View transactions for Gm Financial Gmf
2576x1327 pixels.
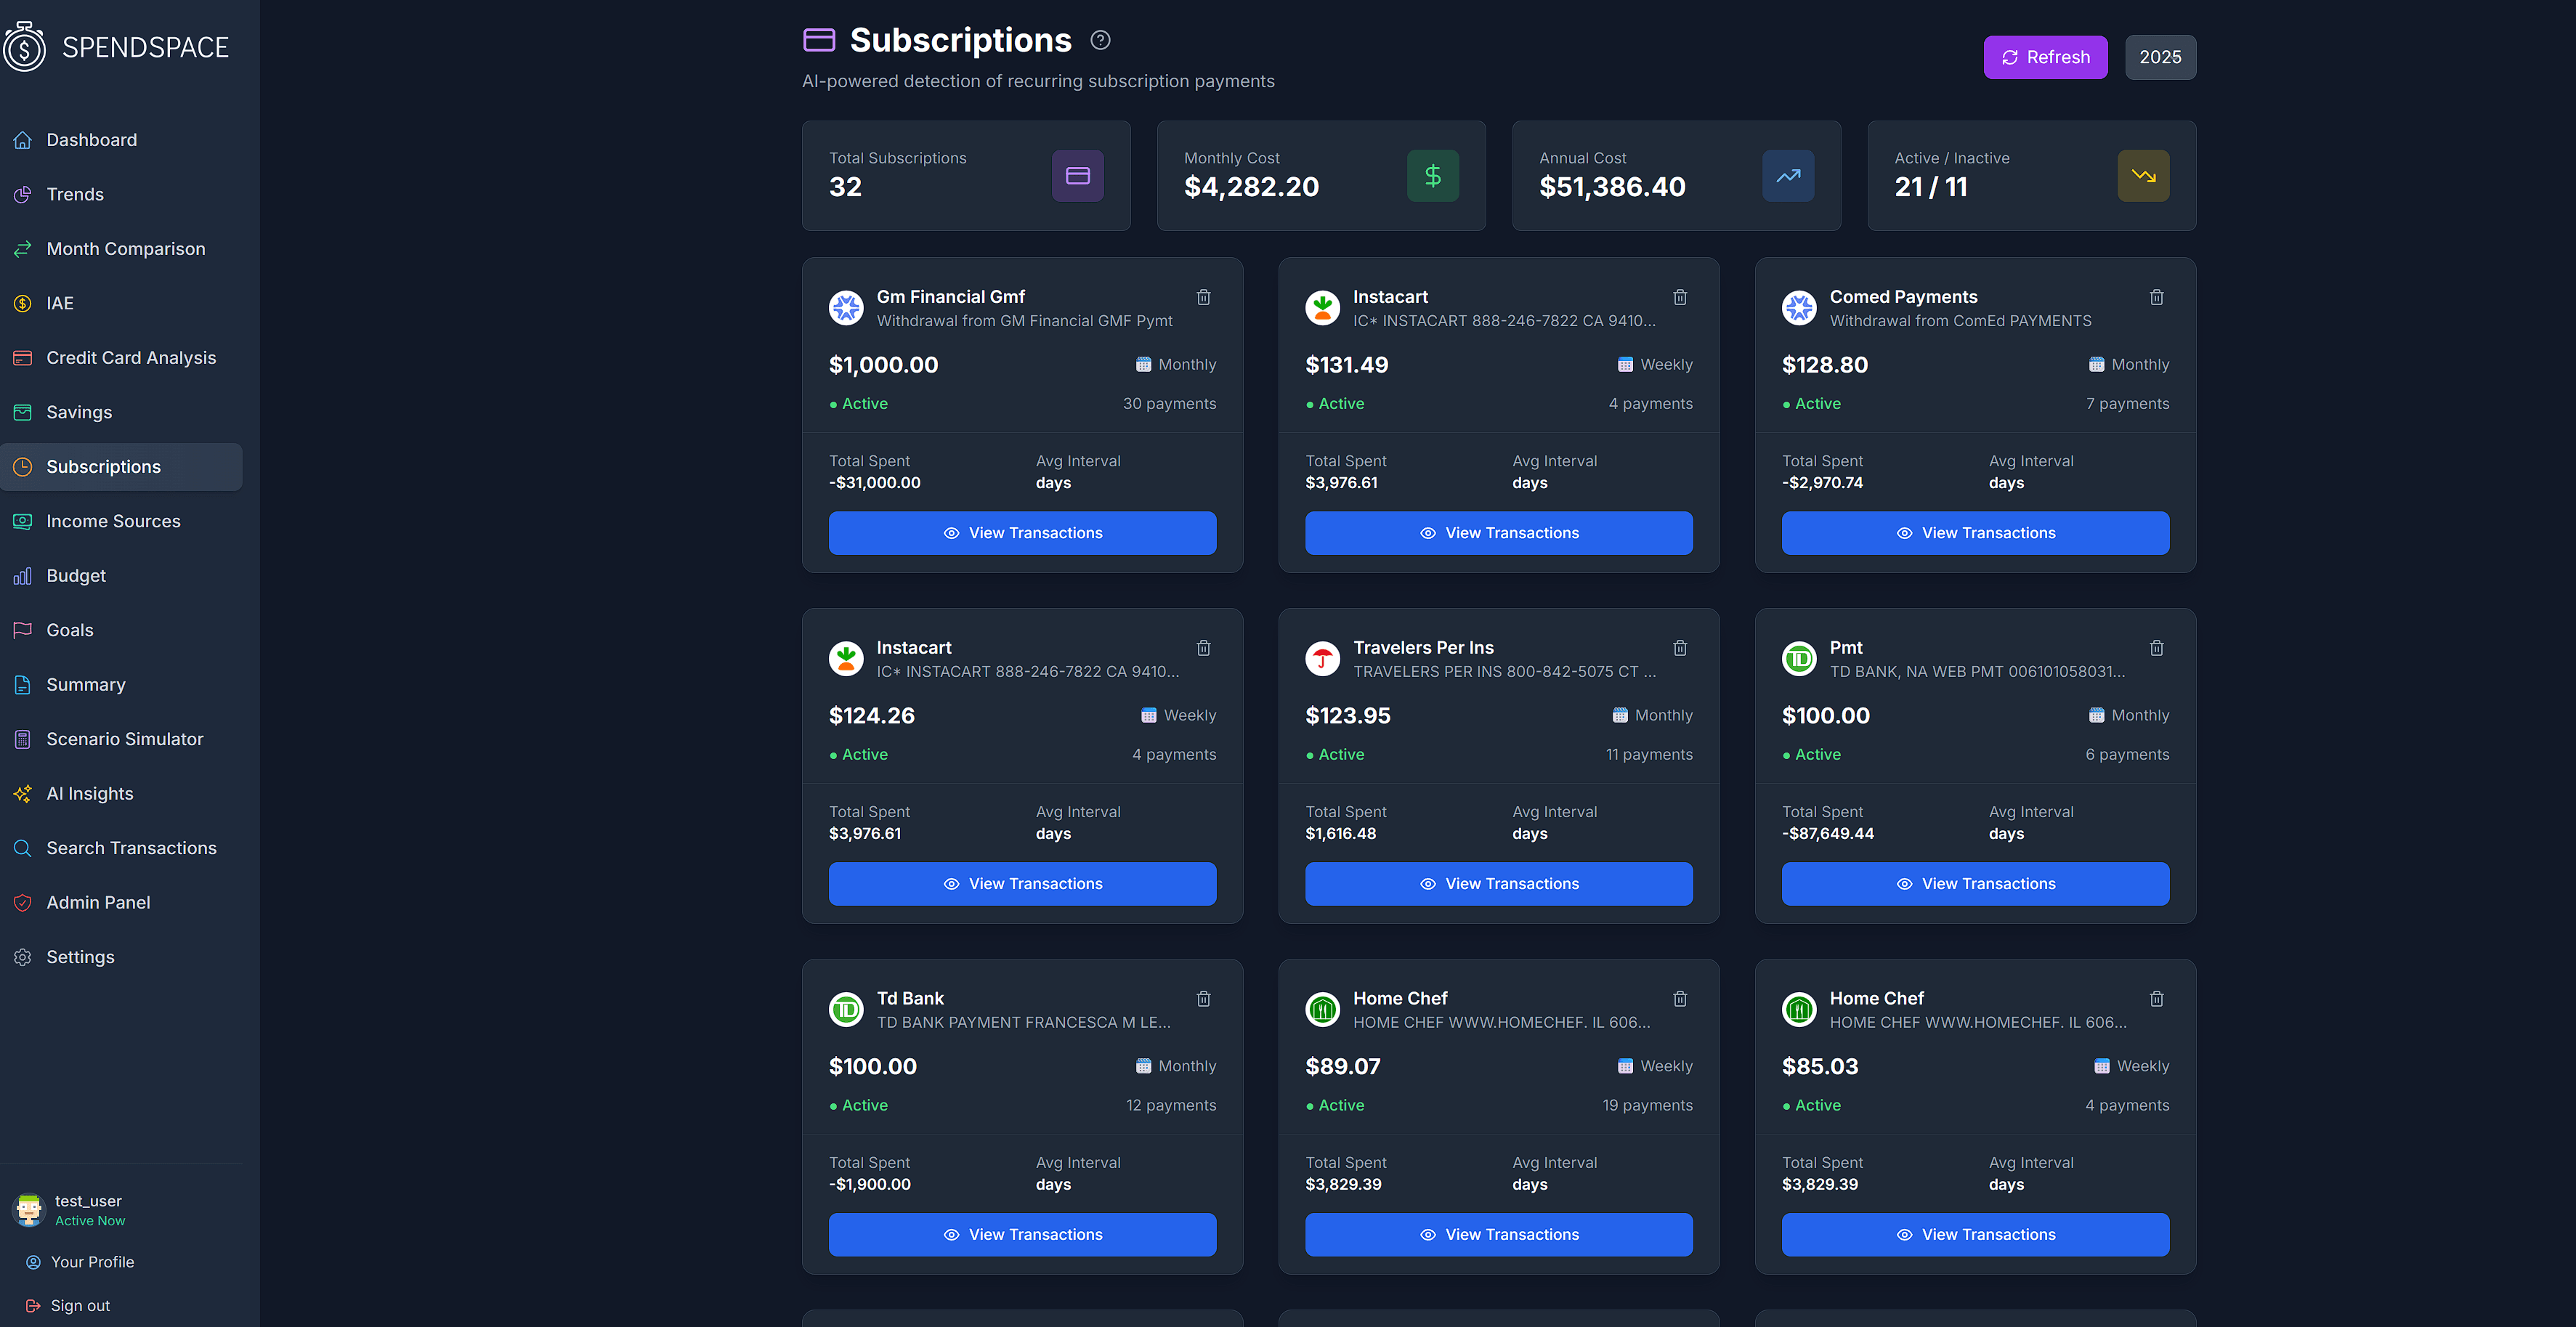1022,533
